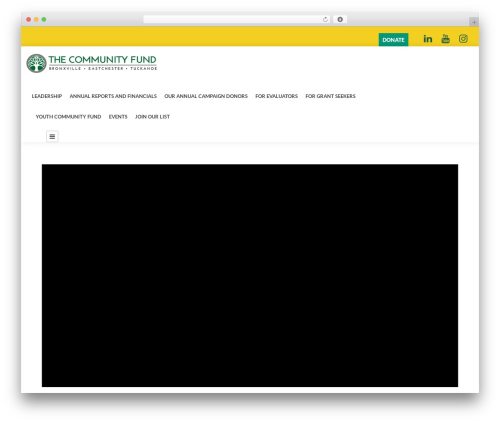This screenshot has height=423, width=500.
Task: Select For Evaluators menu item
Action: [x=276, y=96]
